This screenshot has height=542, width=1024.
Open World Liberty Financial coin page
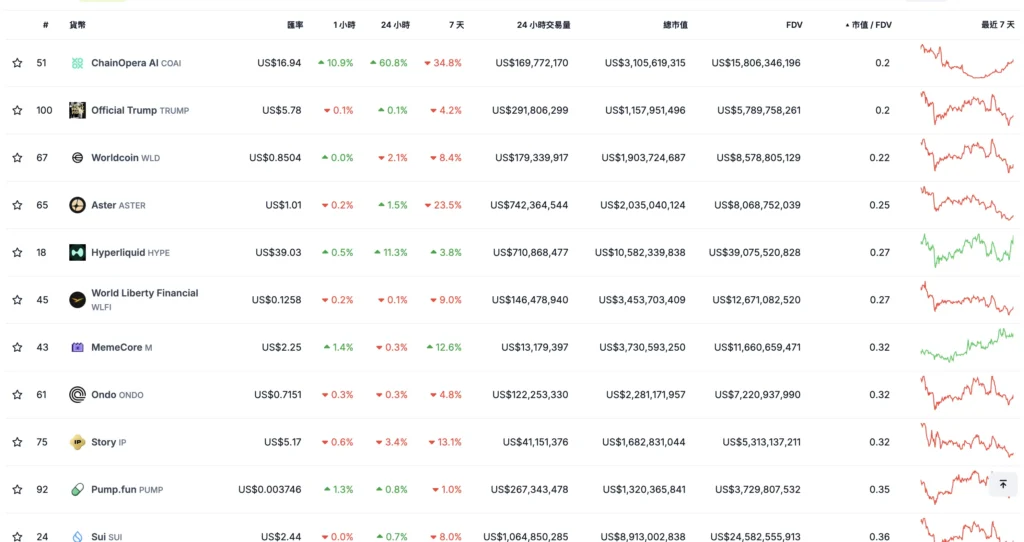point(144,293)
